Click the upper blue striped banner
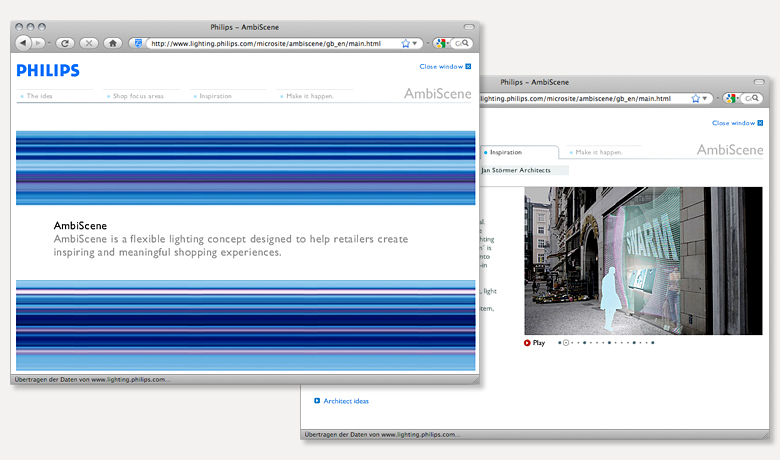The height and width of the screenshot is (460, 780). [x=245, y=168]
